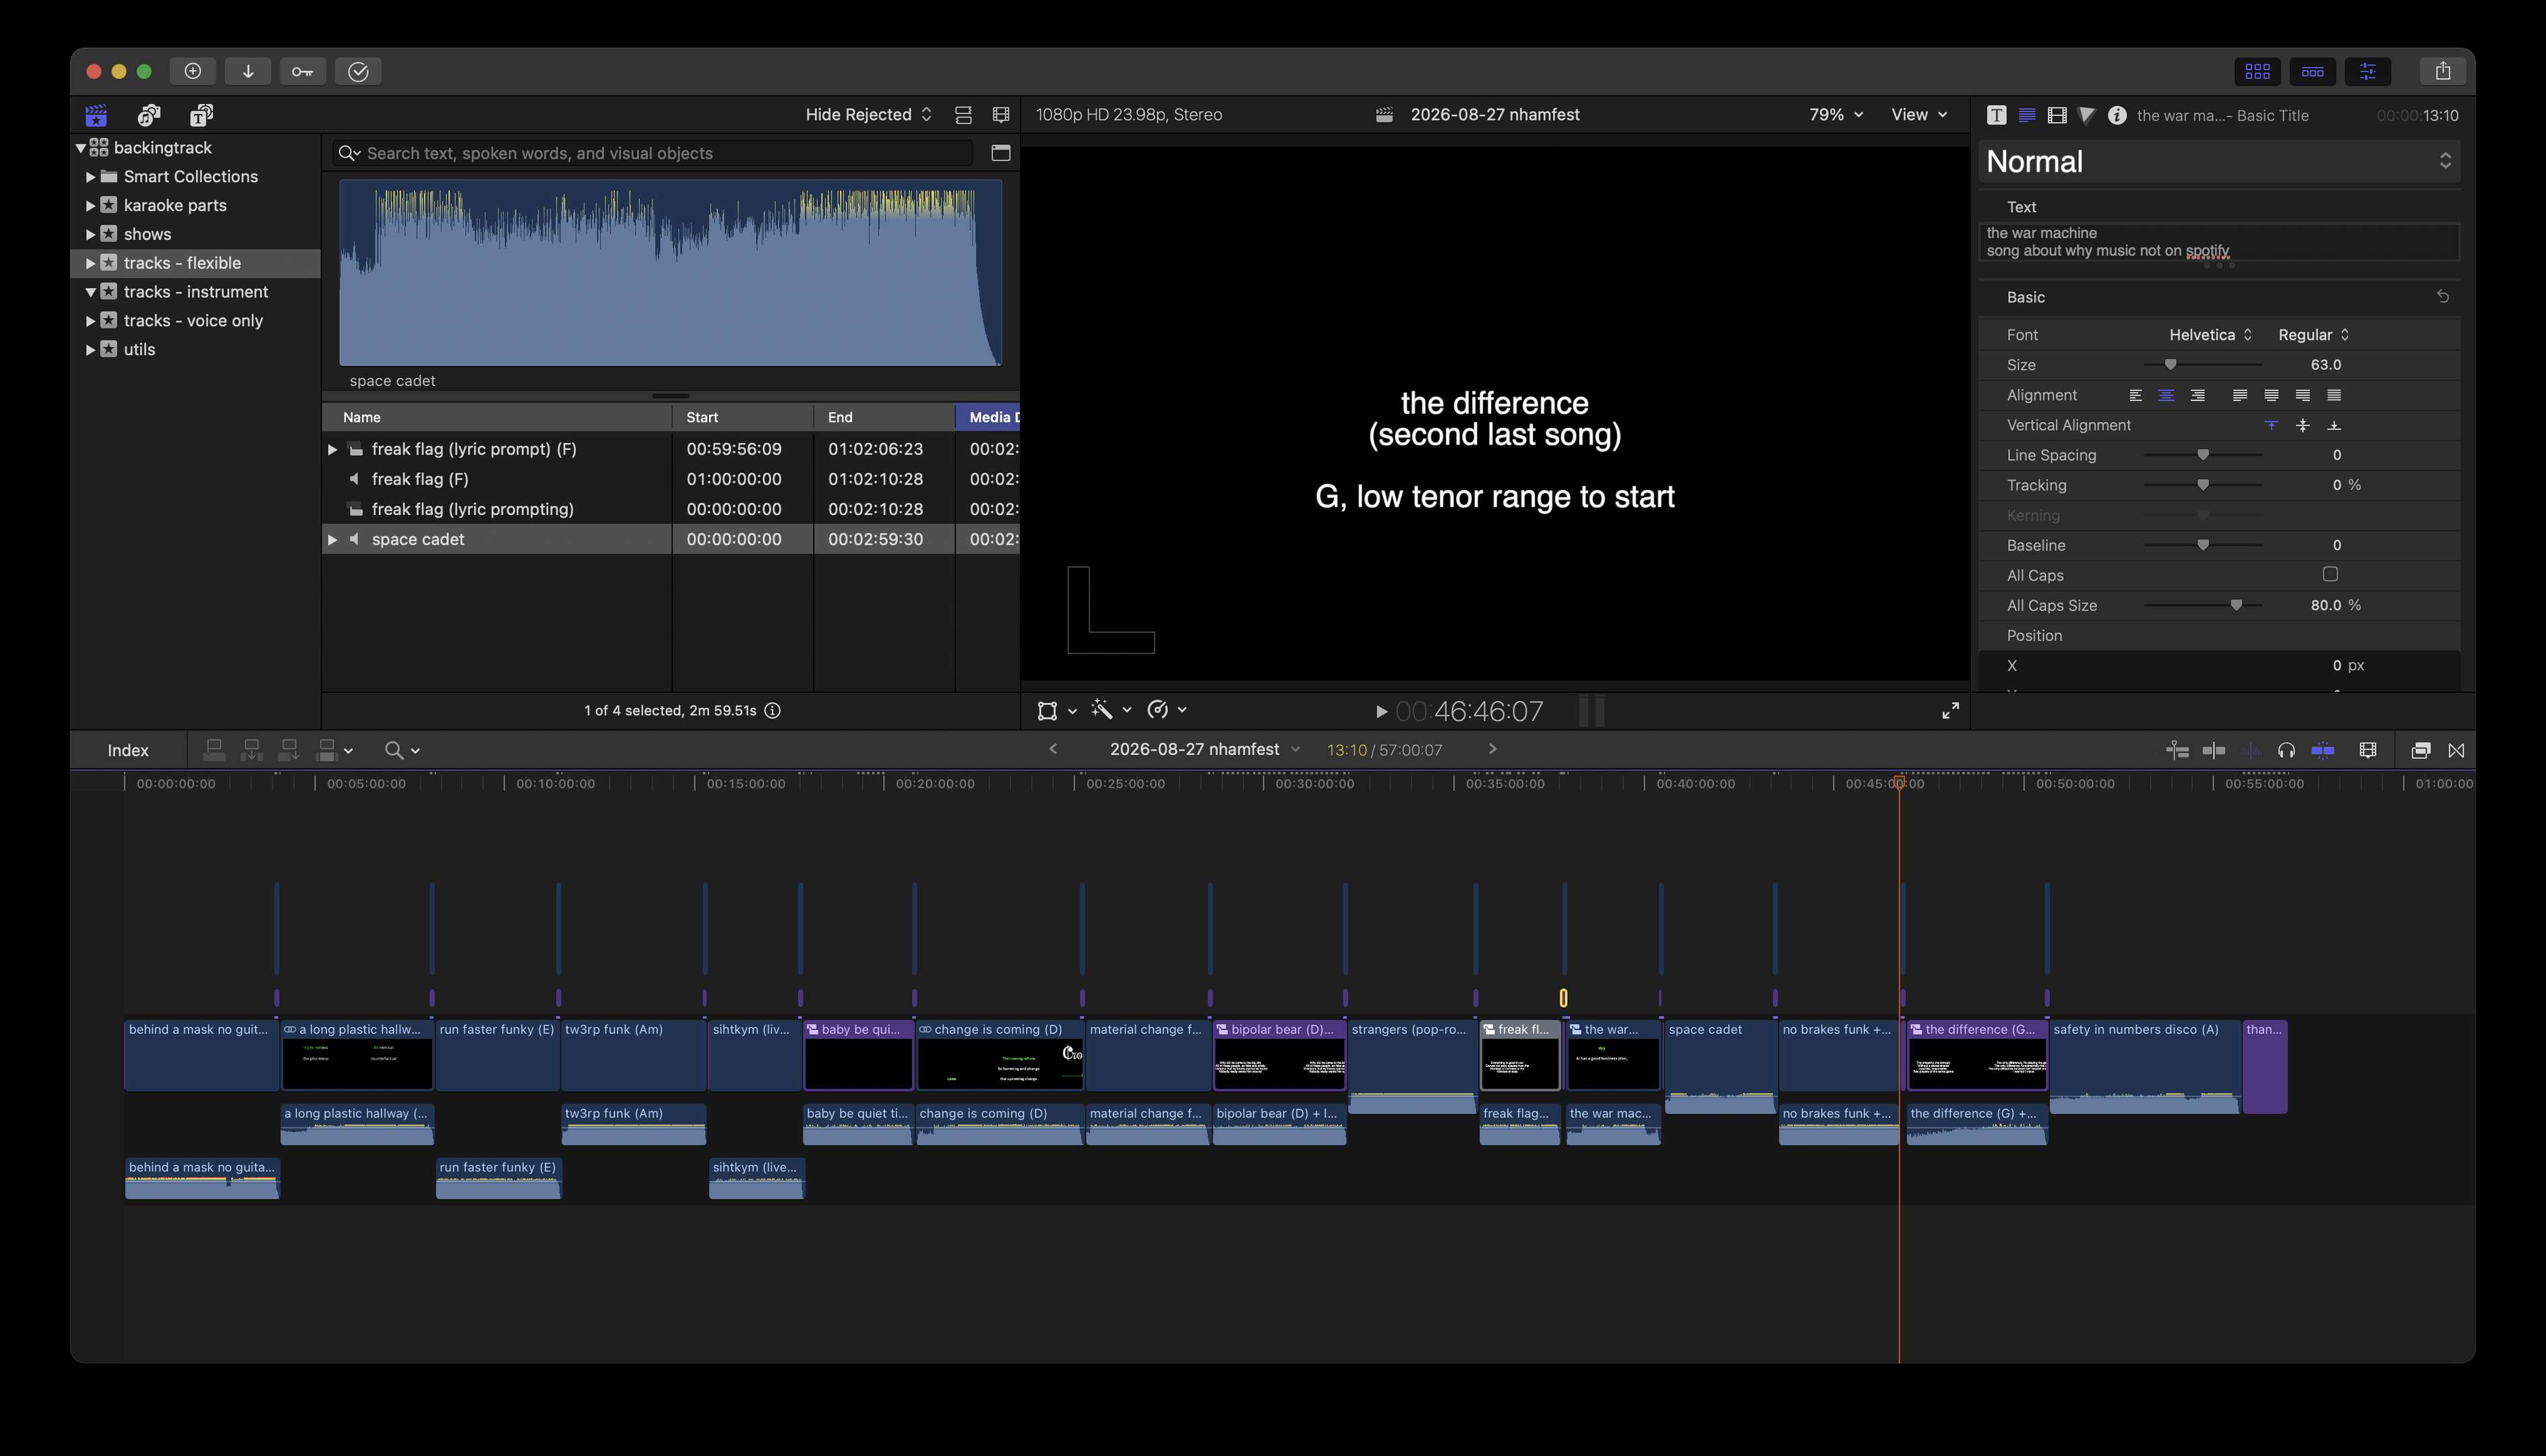Image resolution: width=2546 pixels, height=1456 pixels.
Task: Select tracks - flexible event
Action: click(x=196, y=263)
